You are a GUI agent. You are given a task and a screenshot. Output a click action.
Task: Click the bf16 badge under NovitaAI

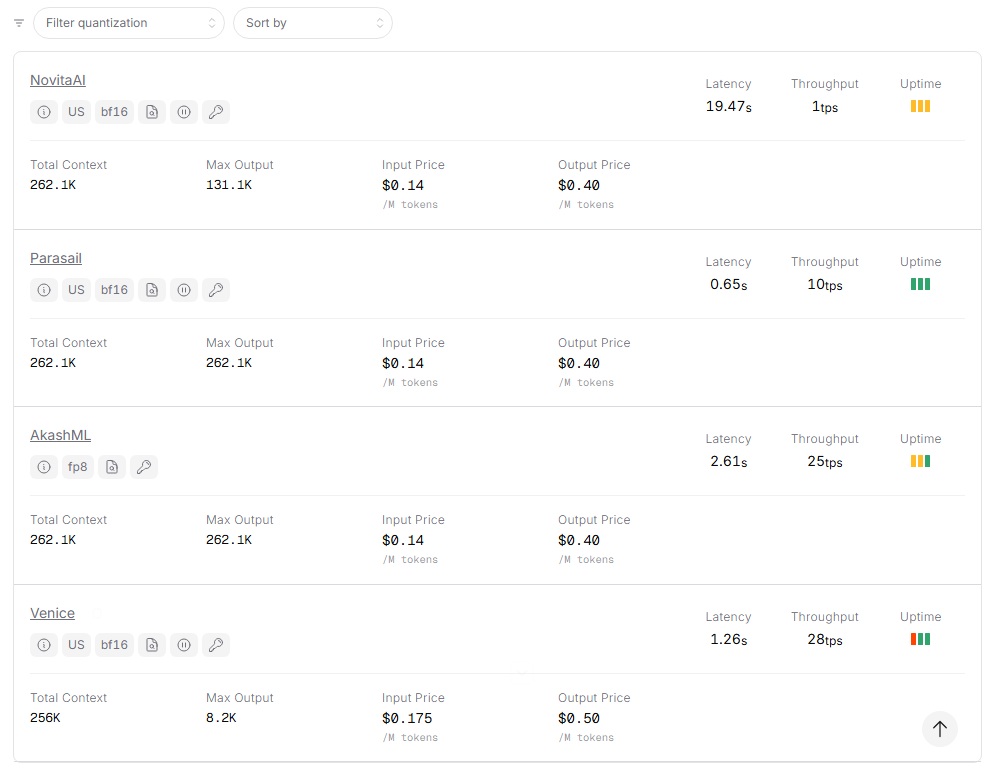114,112
